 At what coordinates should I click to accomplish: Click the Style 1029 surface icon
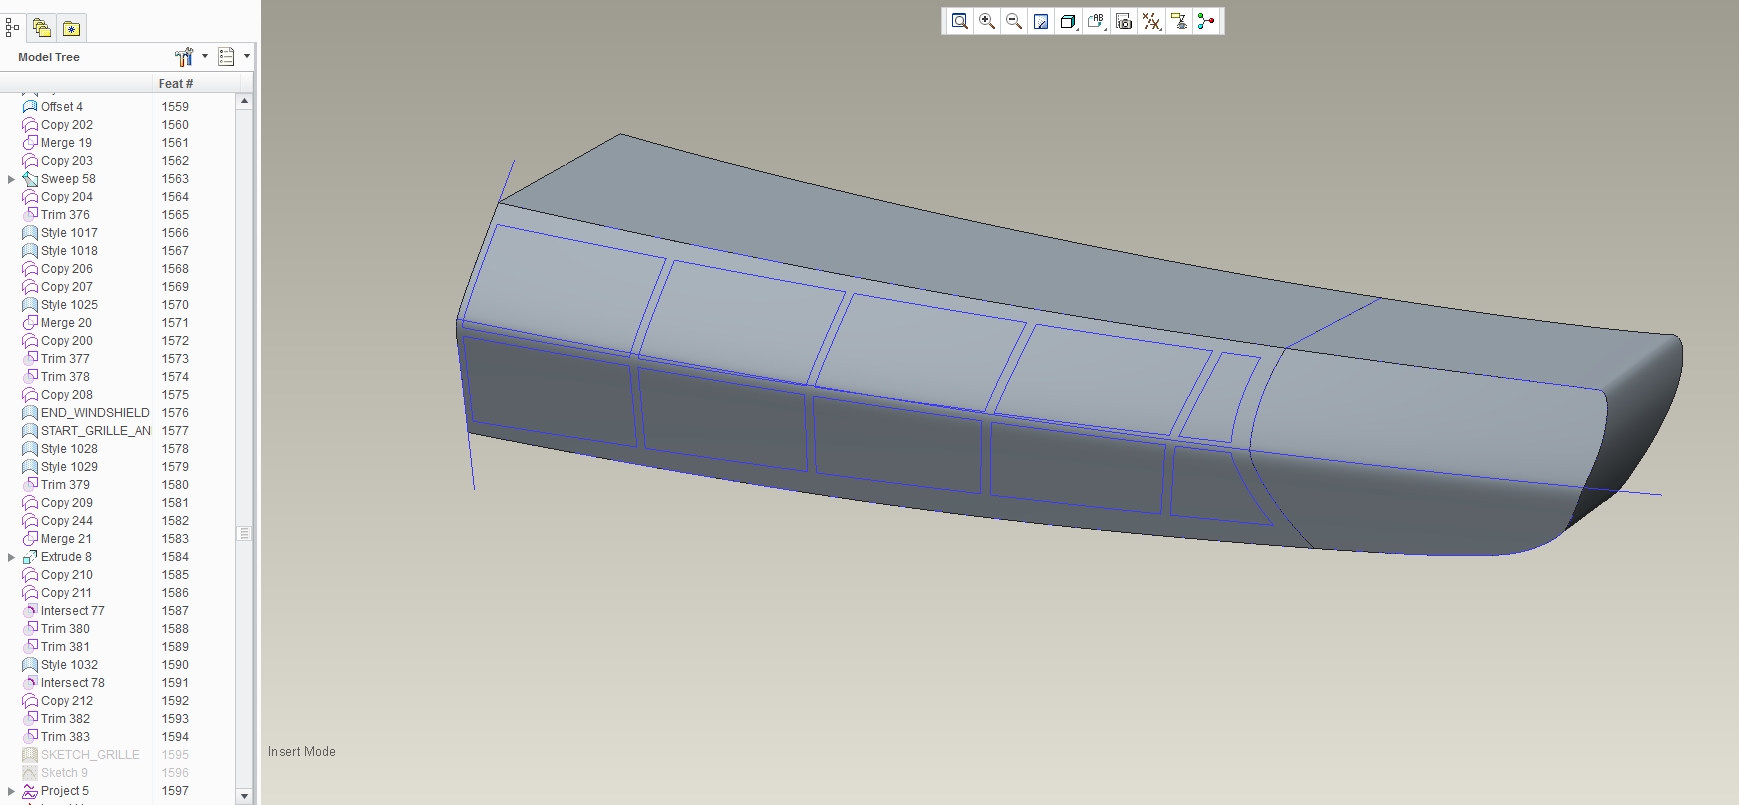pyautogui.click(x=30, y=467)
